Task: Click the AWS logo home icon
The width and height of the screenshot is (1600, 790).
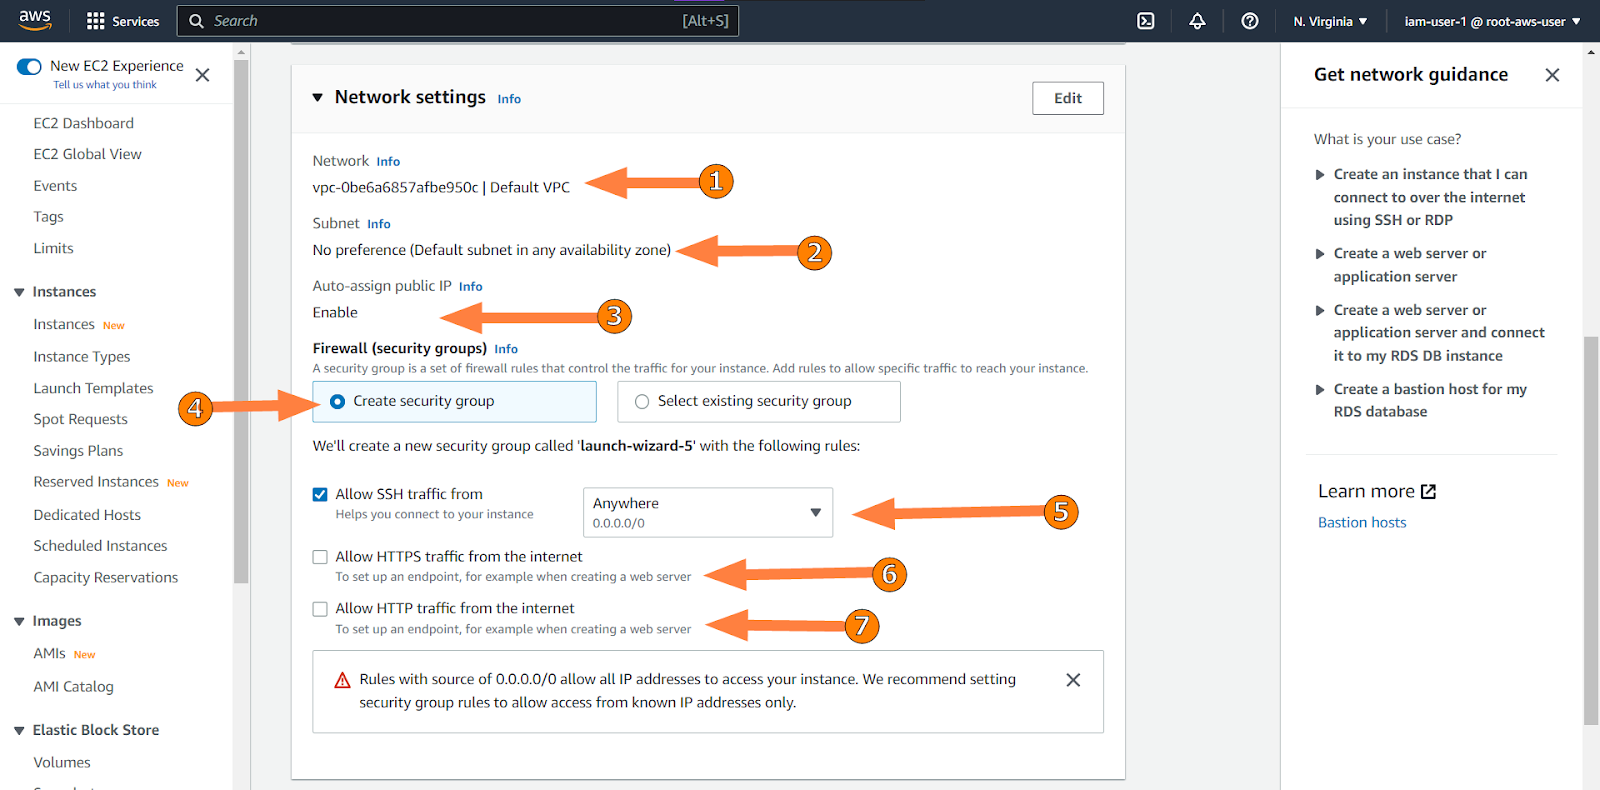Action: tap(35, 19)
